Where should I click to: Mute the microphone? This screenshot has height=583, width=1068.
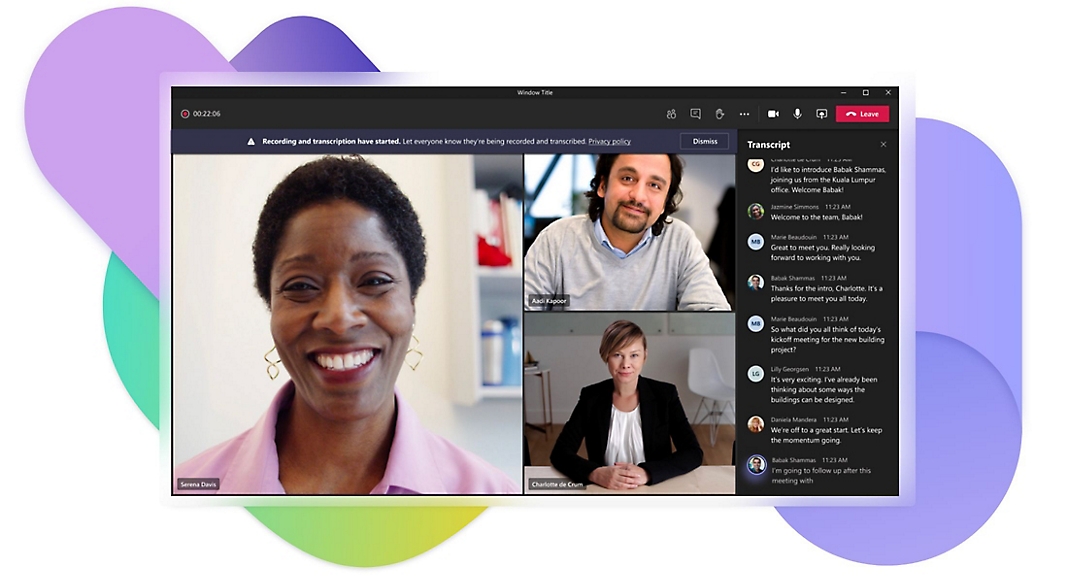[x=797, y=114]
